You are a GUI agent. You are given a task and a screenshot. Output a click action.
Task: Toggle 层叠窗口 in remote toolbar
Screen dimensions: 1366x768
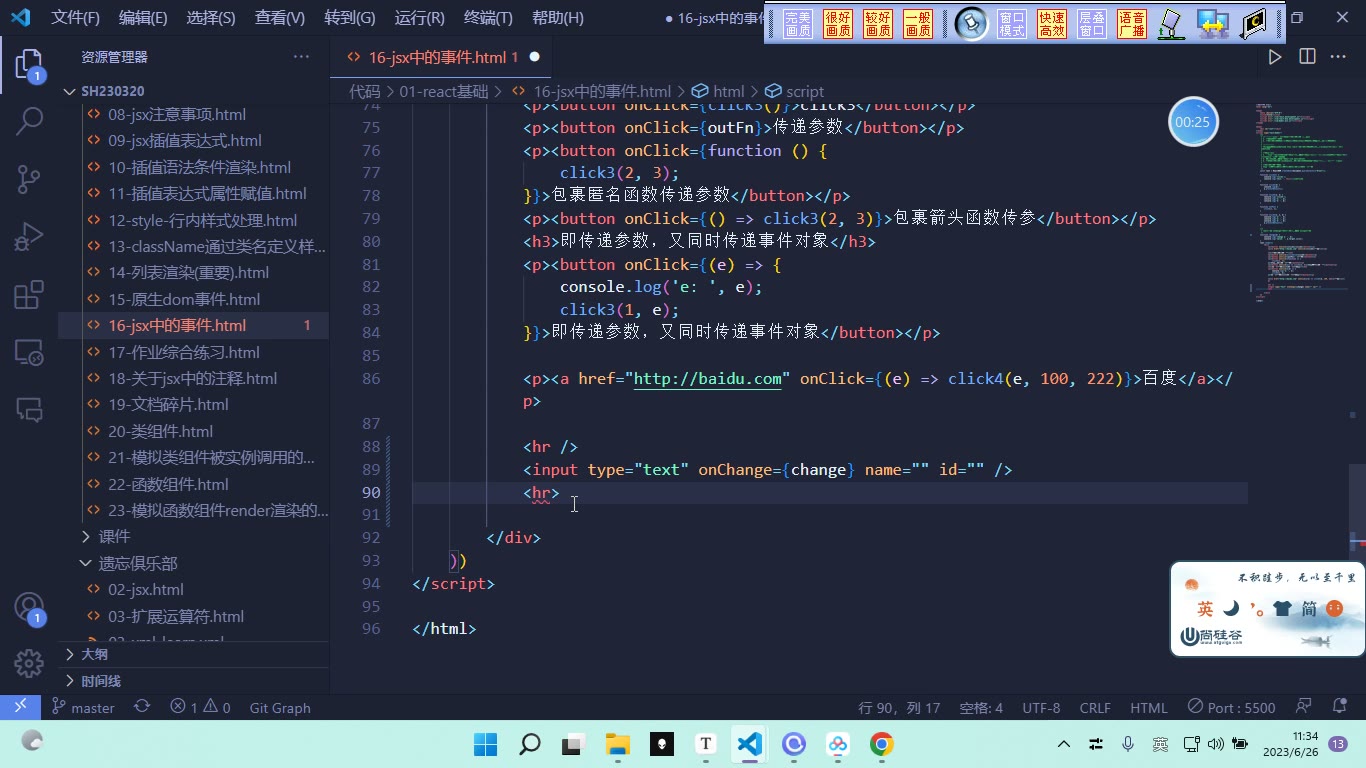[x=1092, y=24]
